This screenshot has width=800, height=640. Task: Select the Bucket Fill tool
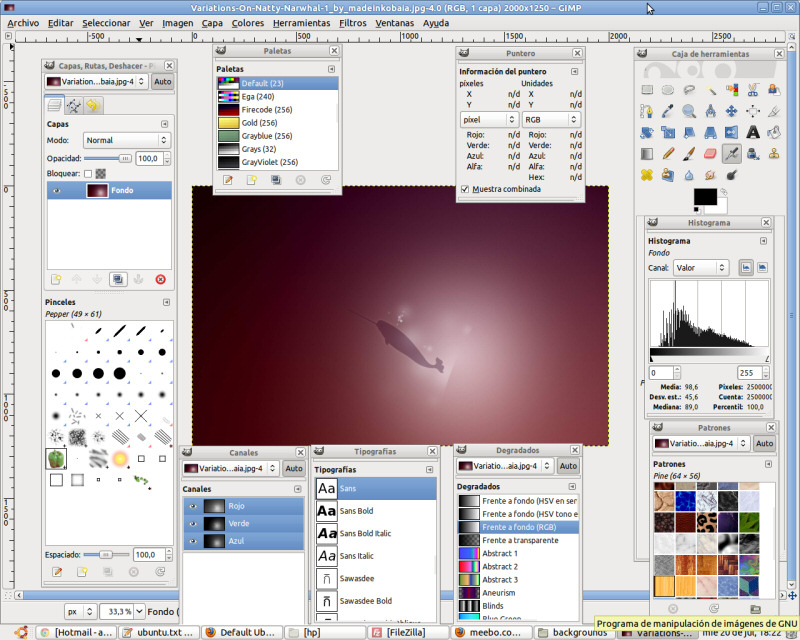774,133
